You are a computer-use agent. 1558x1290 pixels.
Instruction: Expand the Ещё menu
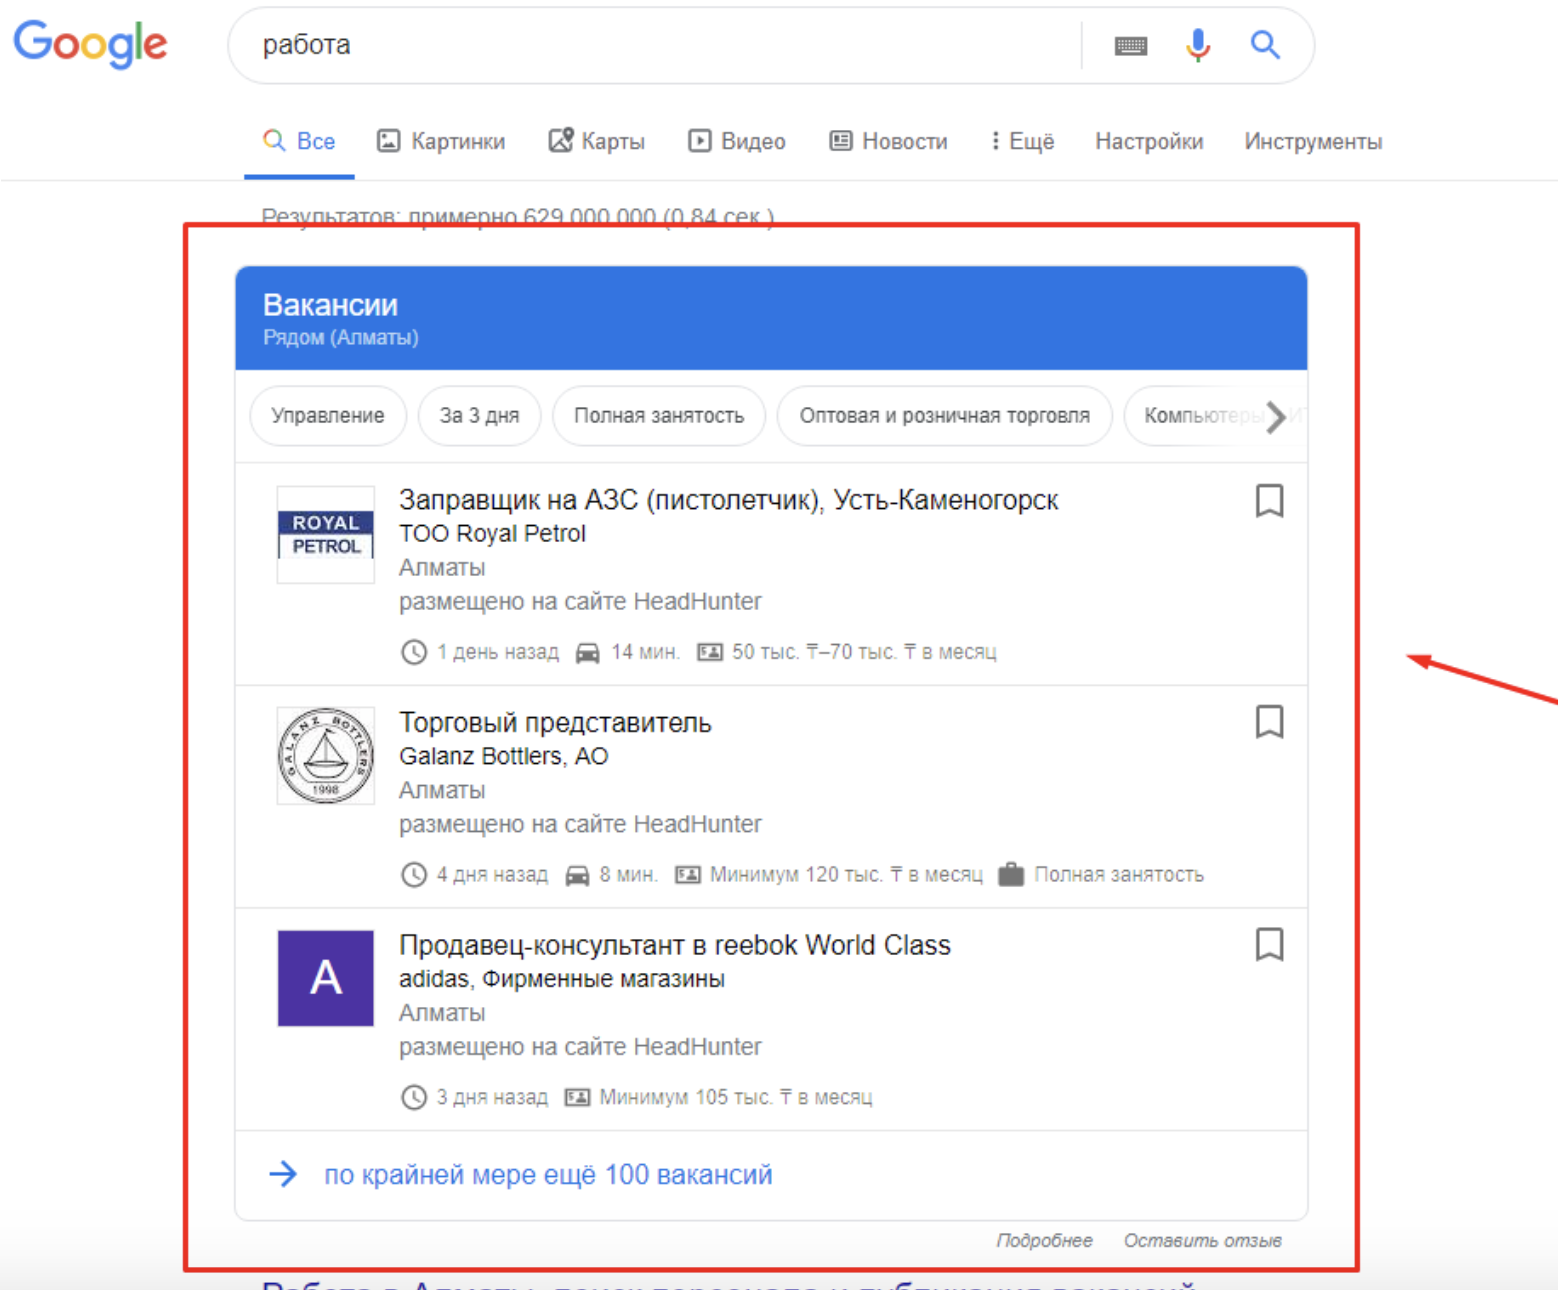pyautogui.click(x=1023, y=141)
